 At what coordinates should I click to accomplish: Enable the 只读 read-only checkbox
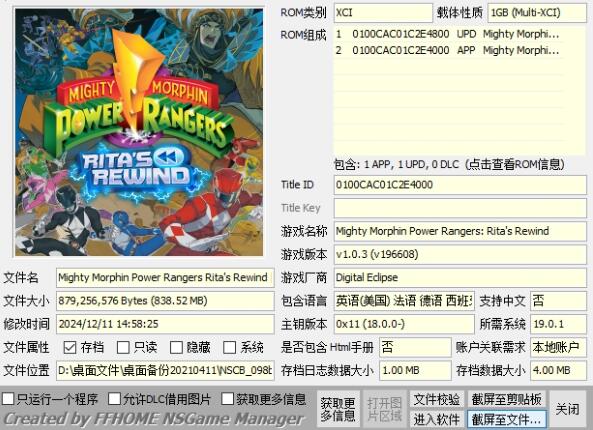click(x=123, y=347)
